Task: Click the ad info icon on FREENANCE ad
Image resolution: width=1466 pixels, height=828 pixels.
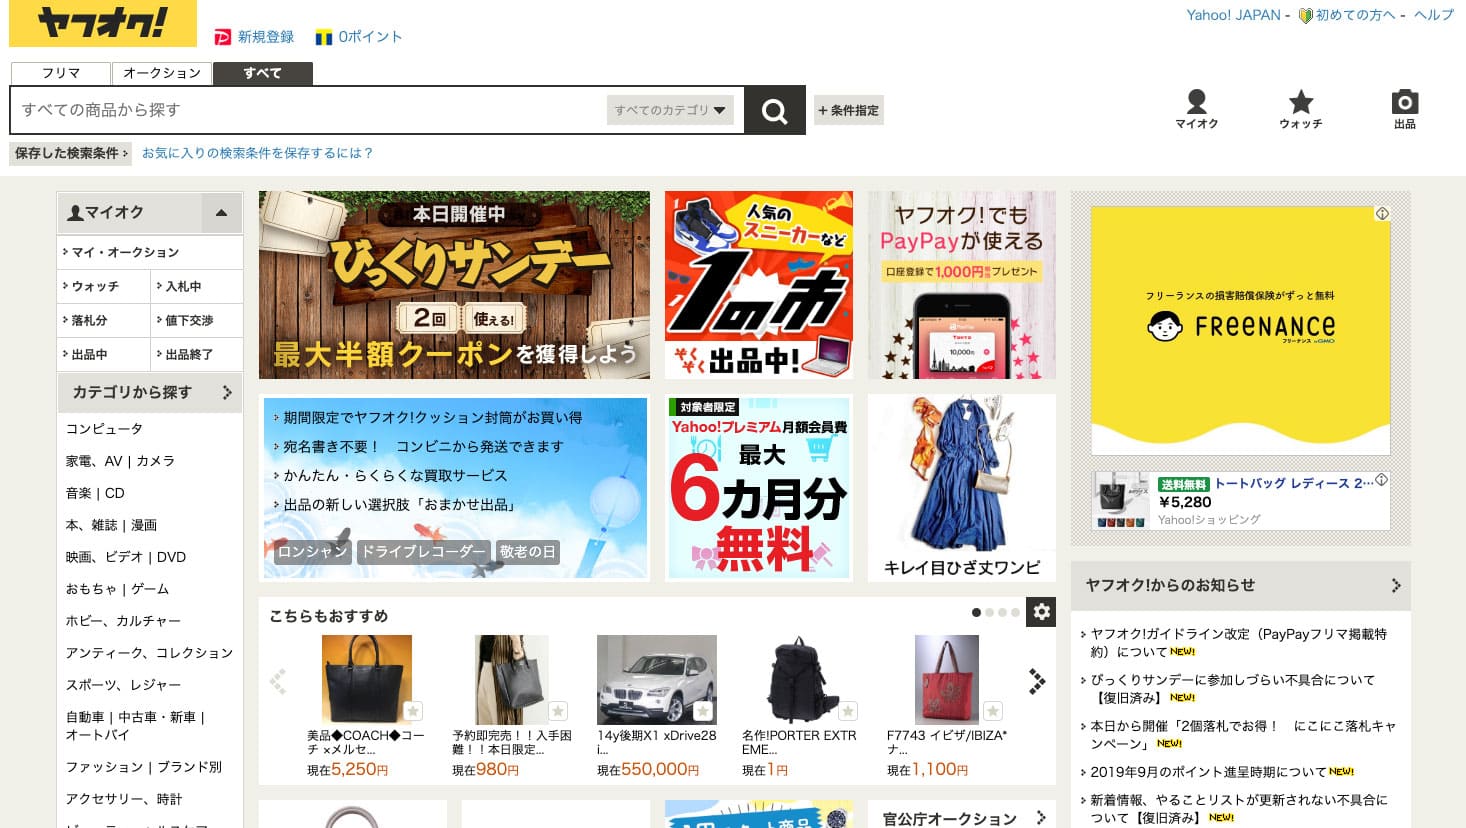Action: (1382, 214)
